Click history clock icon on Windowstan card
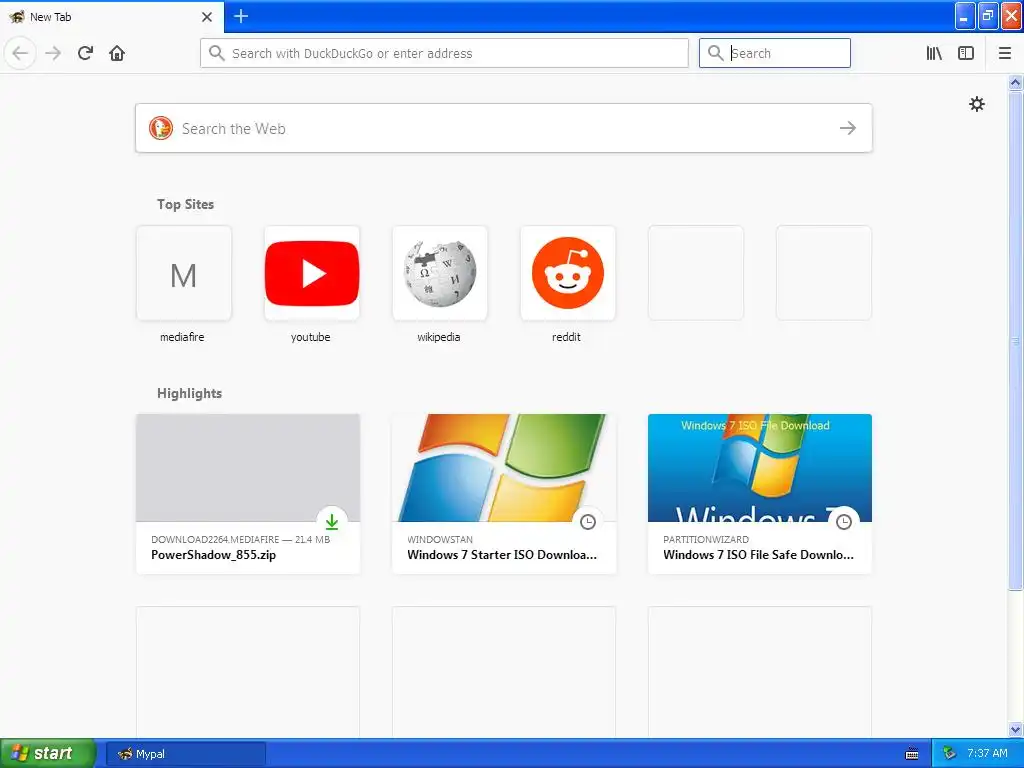 (x=588, y=521)
